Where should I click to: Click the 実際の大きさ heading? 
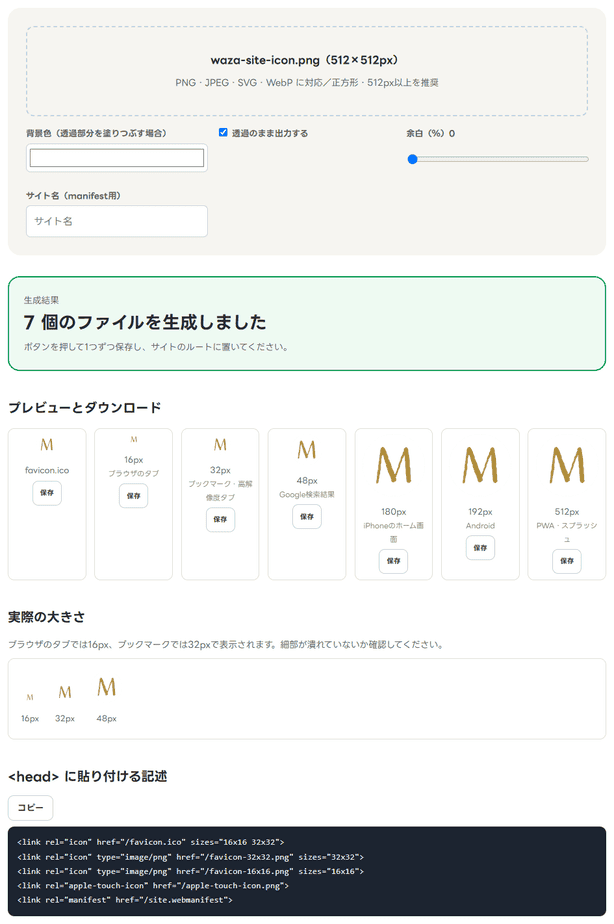click(x=47, y=617)
